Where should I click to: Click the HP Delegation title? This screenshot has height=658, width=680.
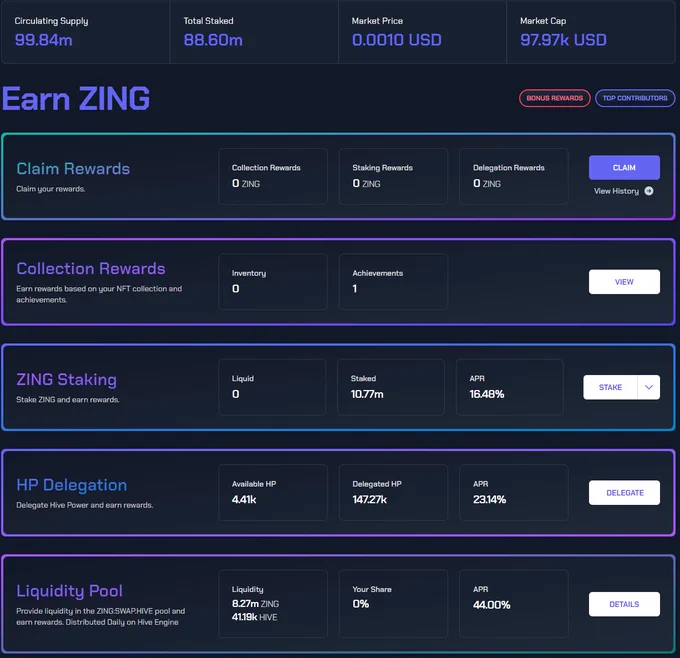tap(72, 485)
